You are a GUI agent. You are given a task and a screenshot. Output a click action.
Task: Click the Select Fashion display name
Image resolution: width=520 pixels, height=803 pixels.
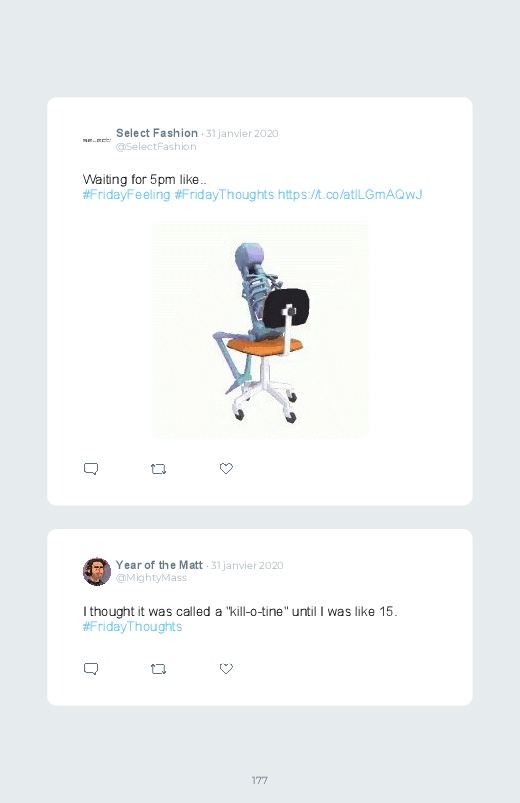coord(157,133)
